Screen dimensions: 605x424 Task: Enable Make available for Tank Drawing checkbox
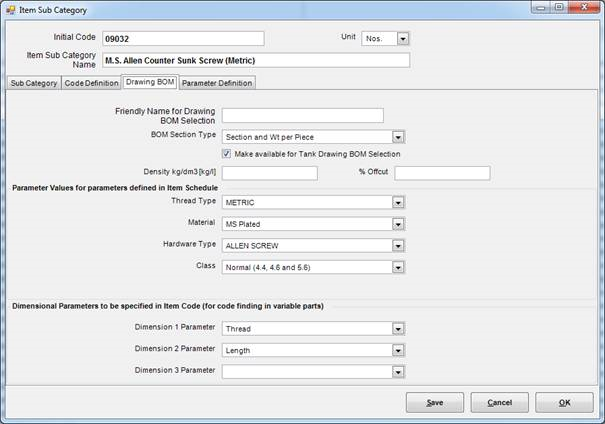(x=227, y=154)
